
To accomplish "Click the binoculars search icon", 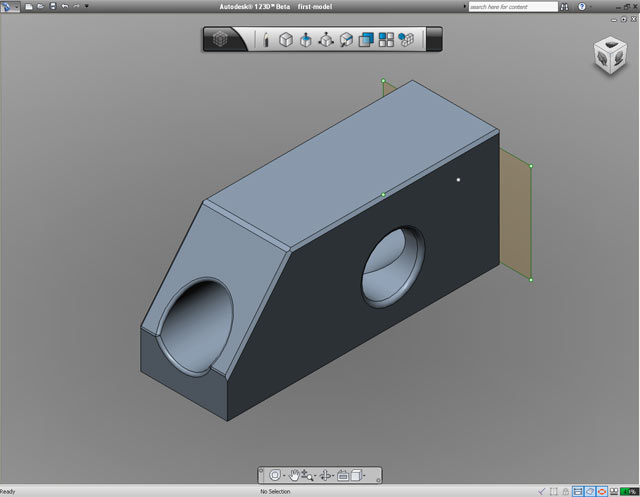I will click(x=564, y=7).
